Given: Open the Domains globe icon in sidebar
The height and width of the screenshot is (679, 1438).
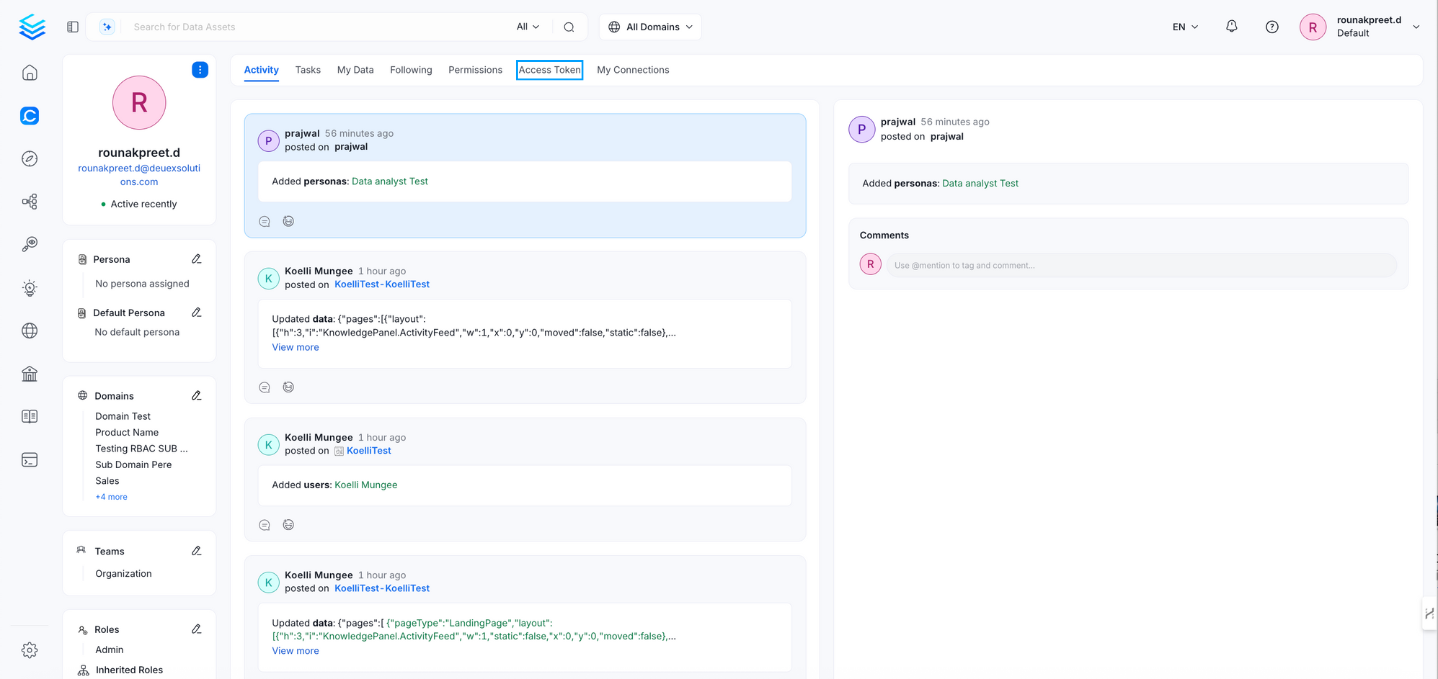Looking at the screenshot, I should point(29,330).
